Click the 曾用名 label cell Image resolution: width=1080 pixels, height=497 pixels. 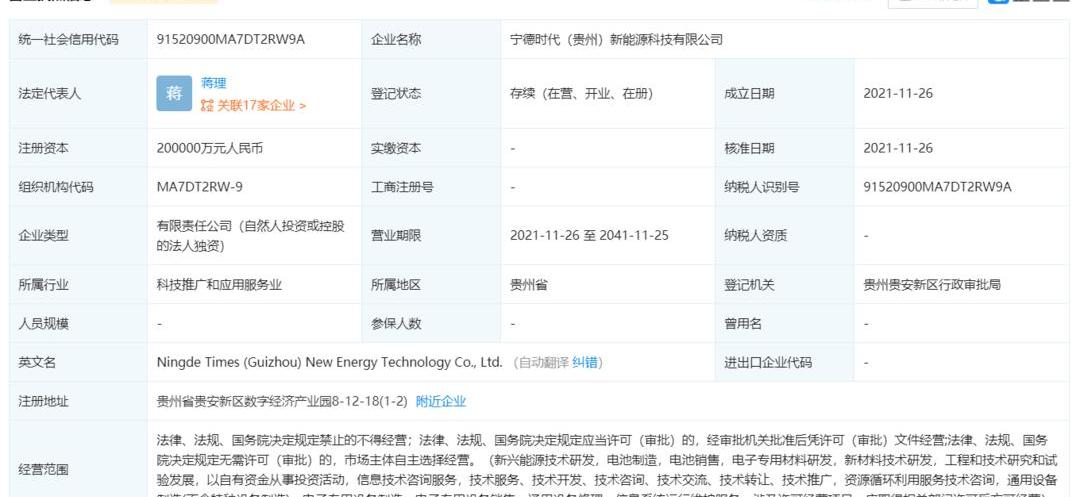tap(785, 324)
